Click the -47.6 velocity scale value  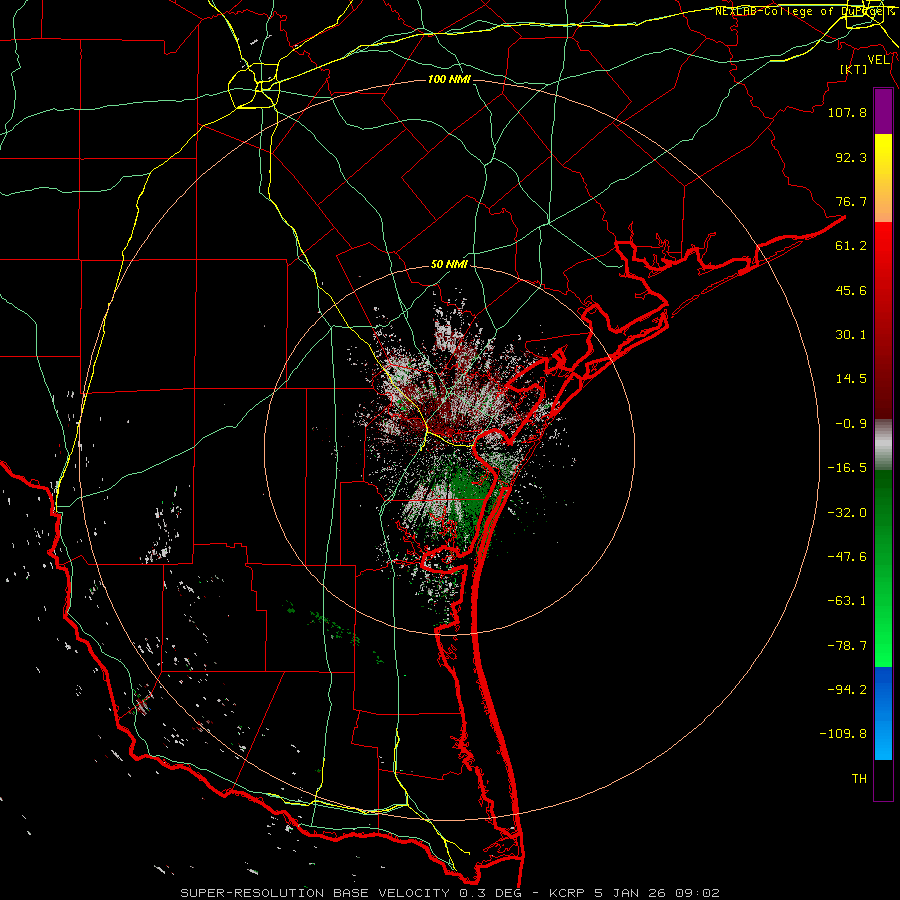click(847, 557)
